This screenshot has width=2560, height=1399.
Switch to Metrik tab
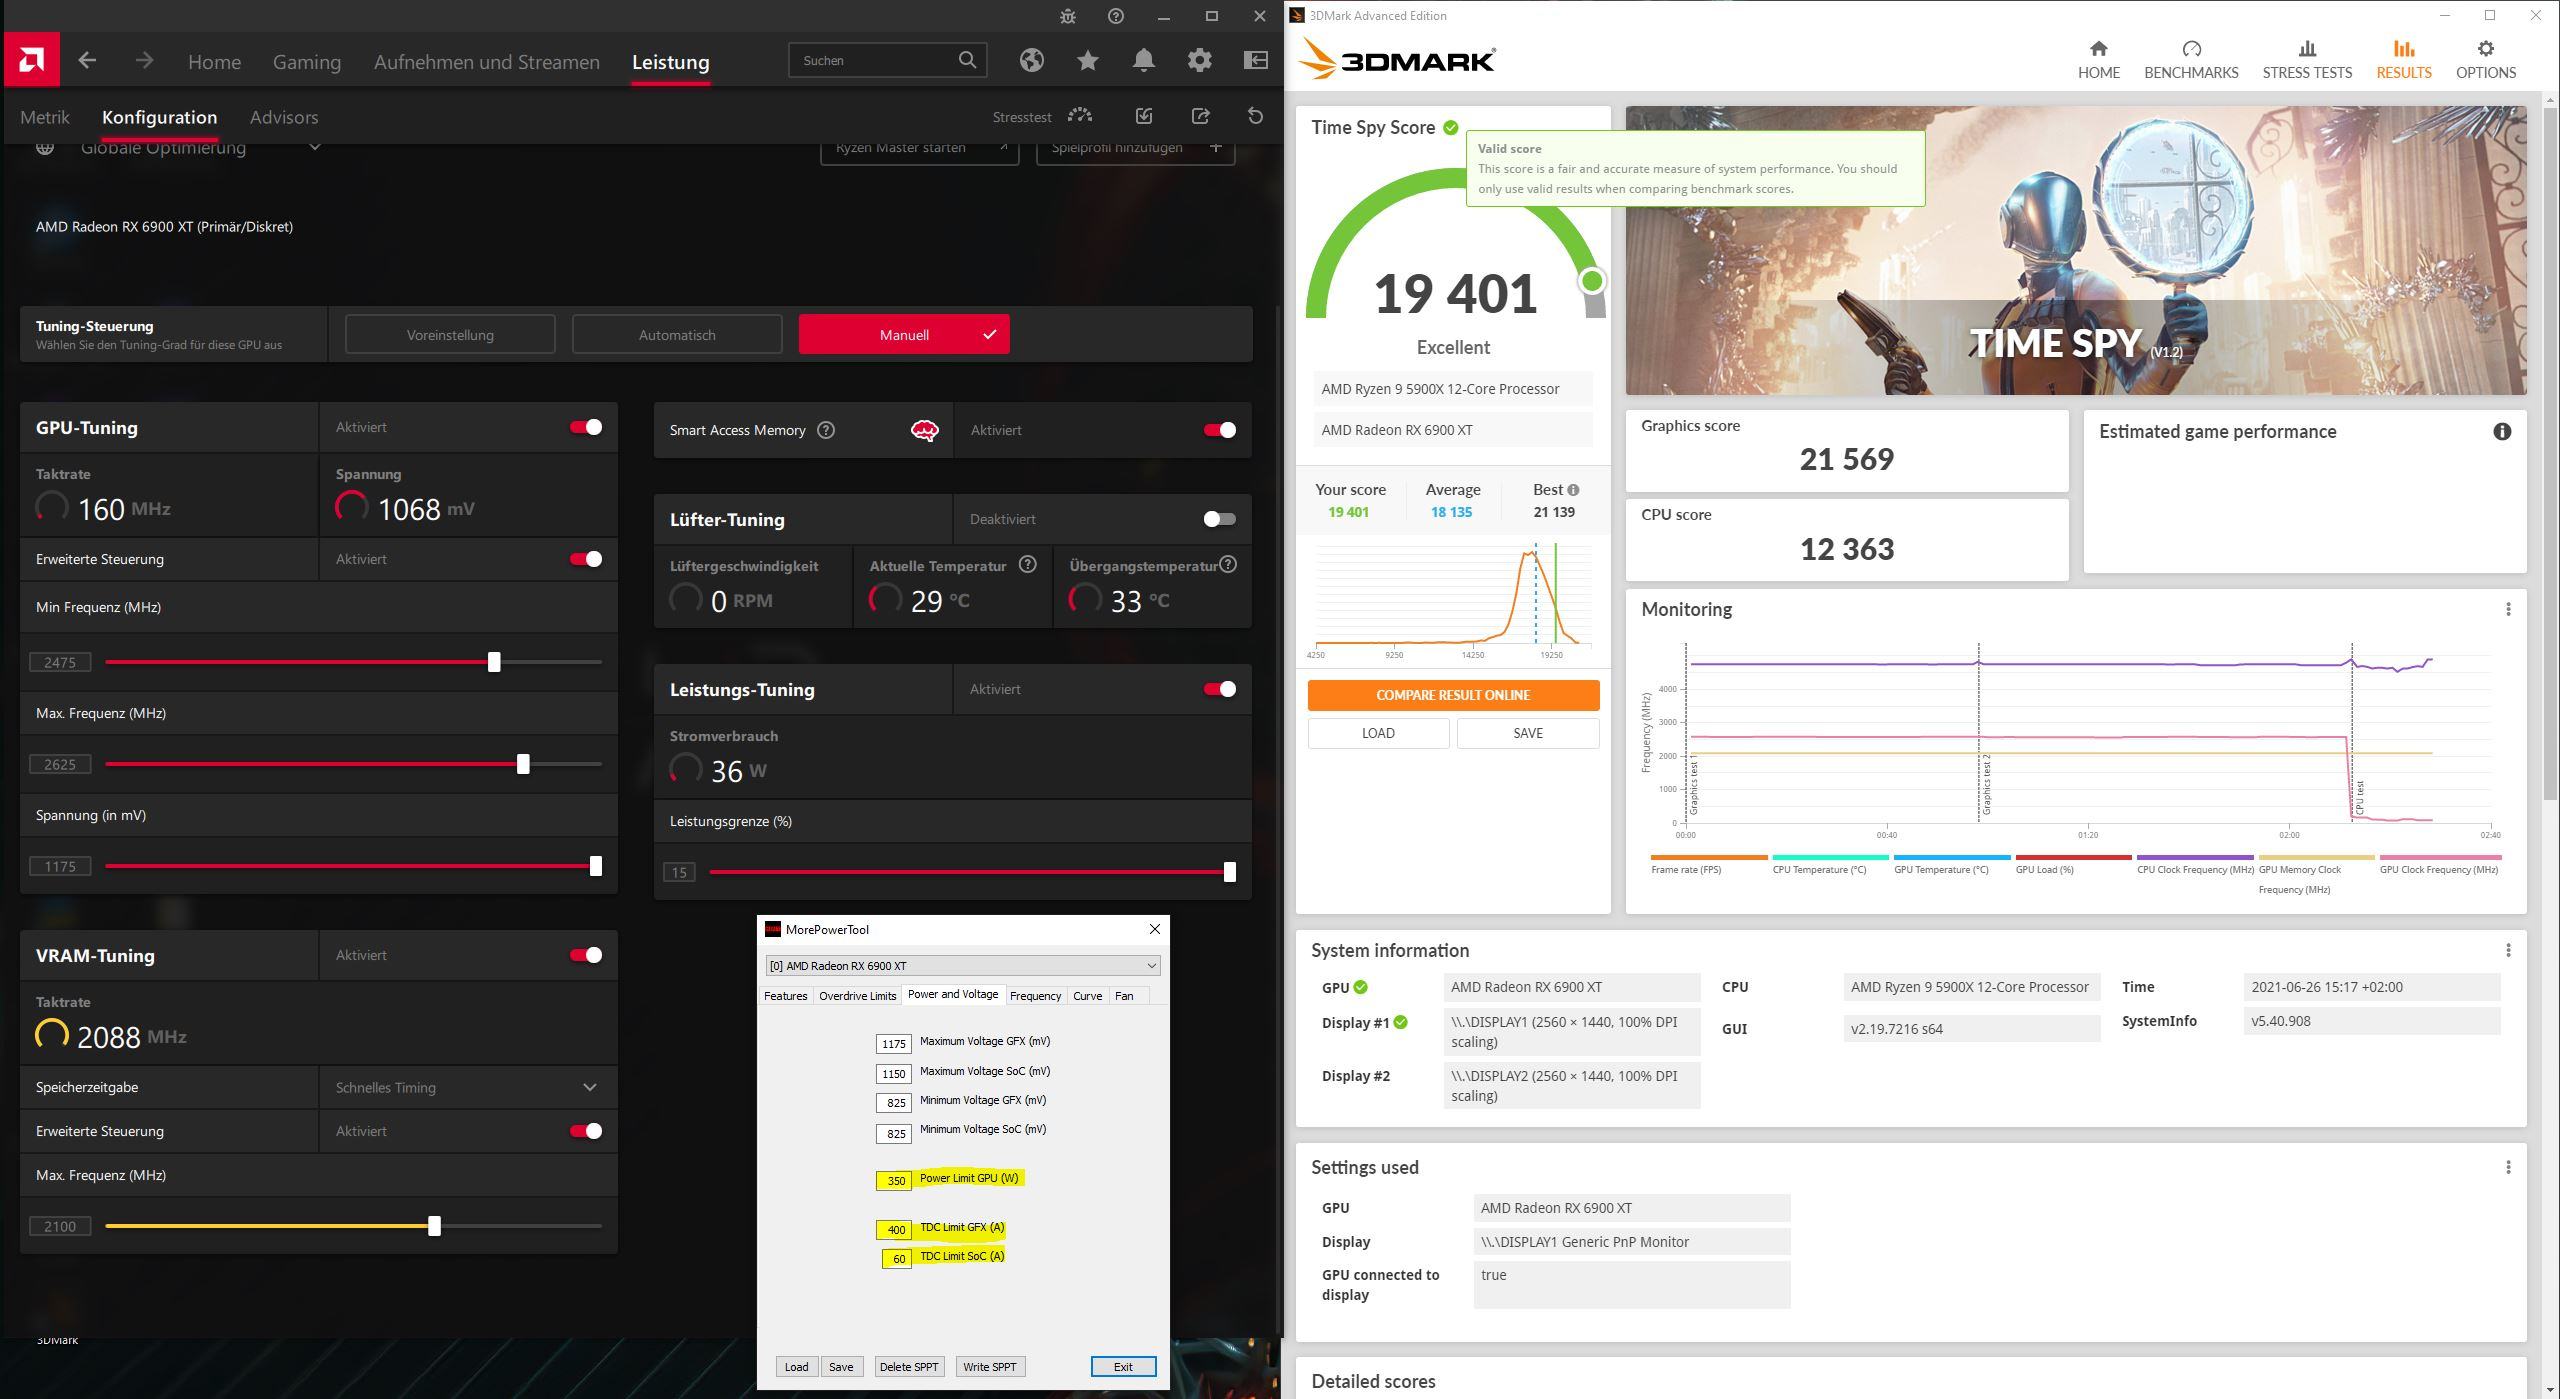(x=45, y=117)
